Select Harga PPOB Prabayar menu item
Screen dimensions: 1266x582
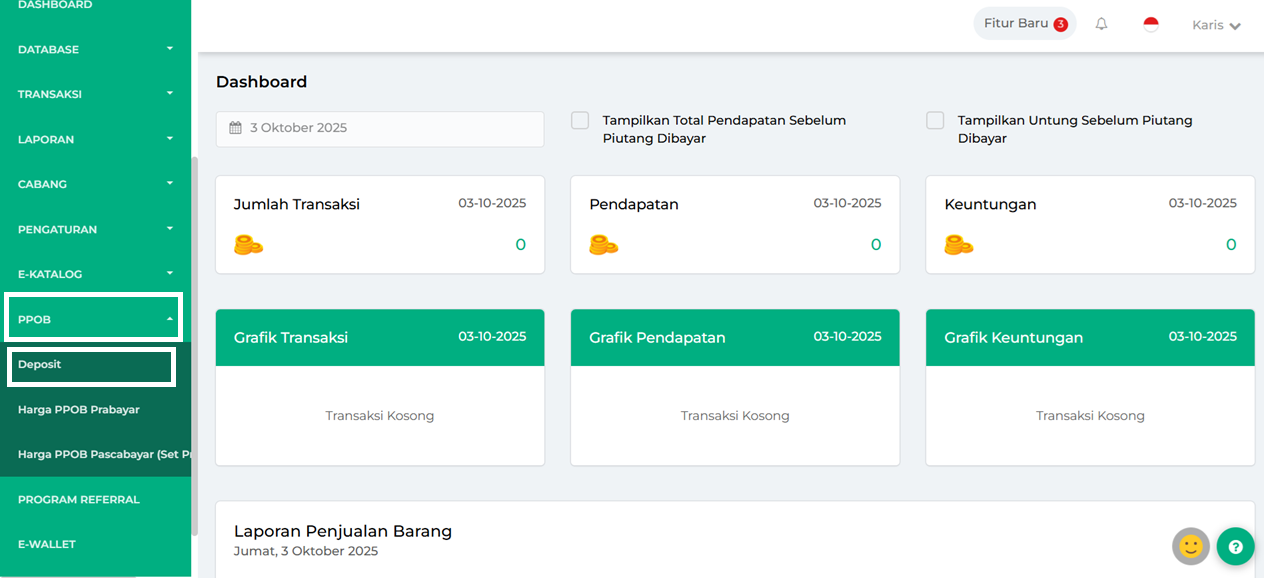tap(79, 409)
